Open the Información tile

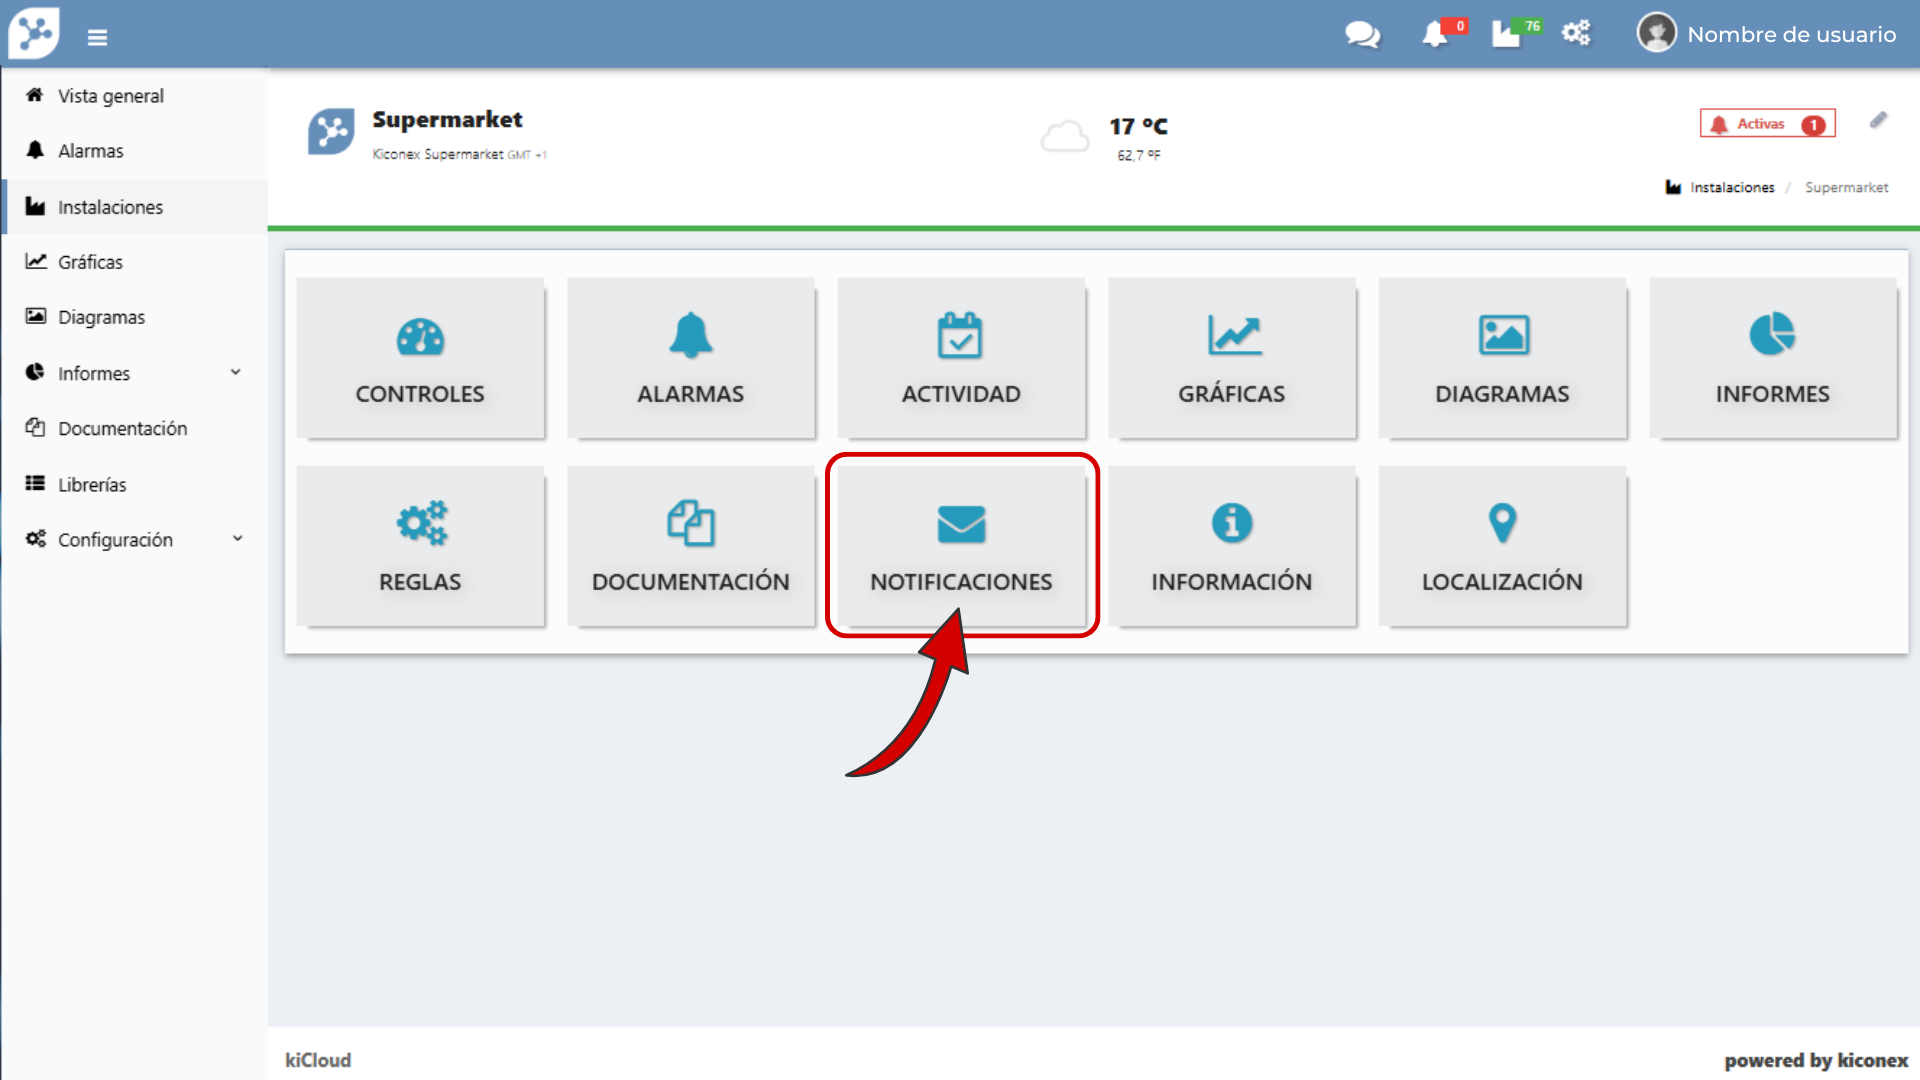[1231, 547]
